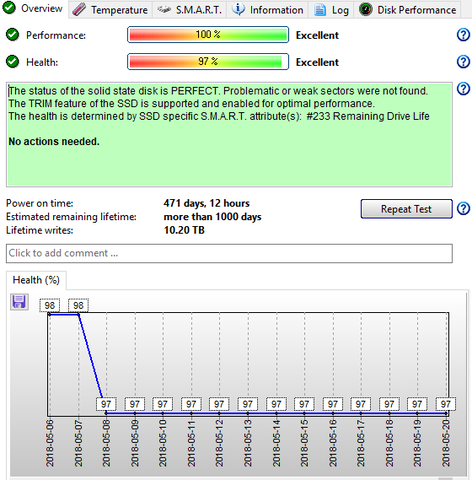Click the Health 97 % bar
This screenshot has height=480, width=472.
[x=208, y=62]
